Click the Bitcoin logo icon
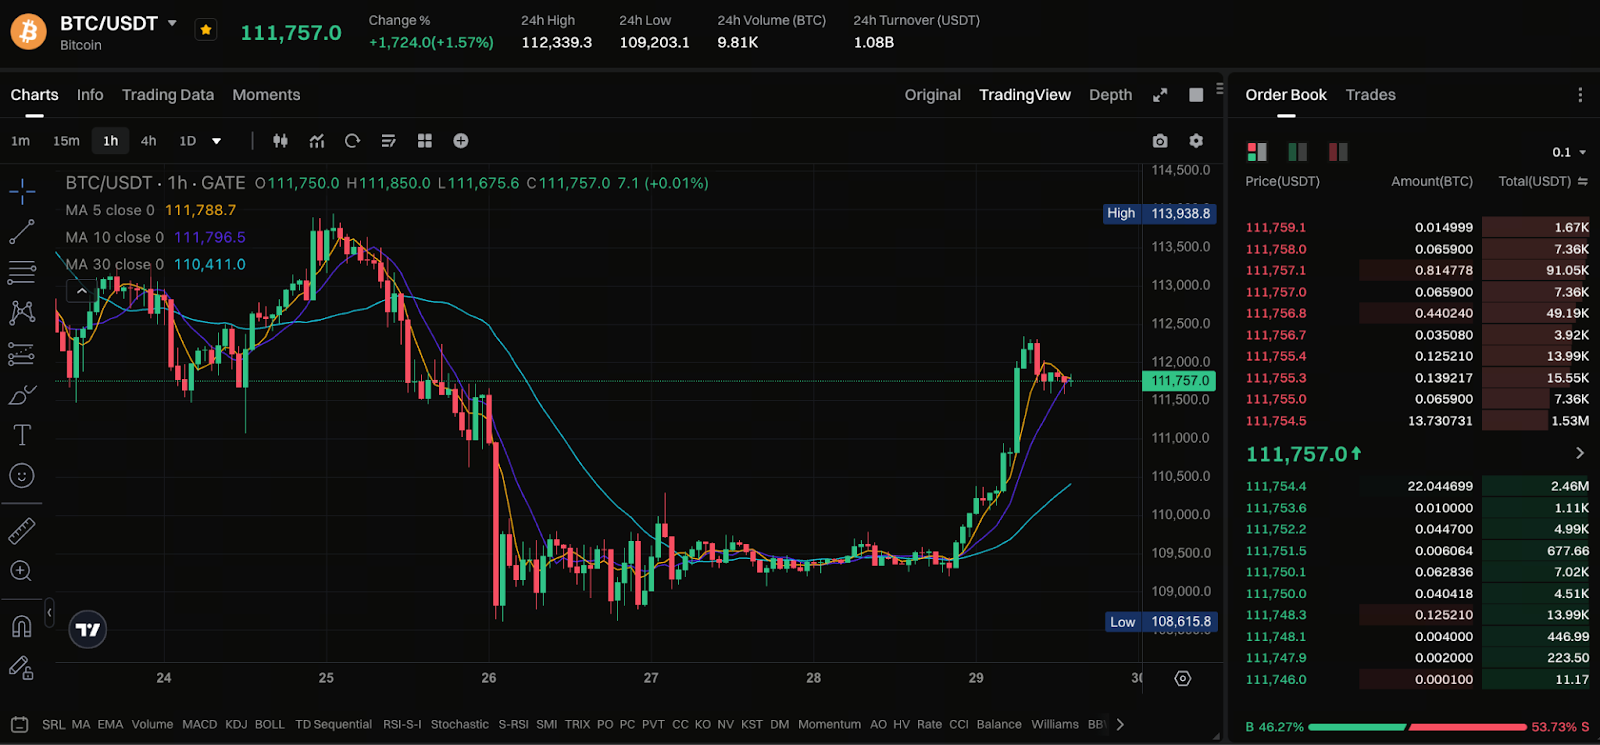This screenshot has width=1600, height=745. pos(28,32)
